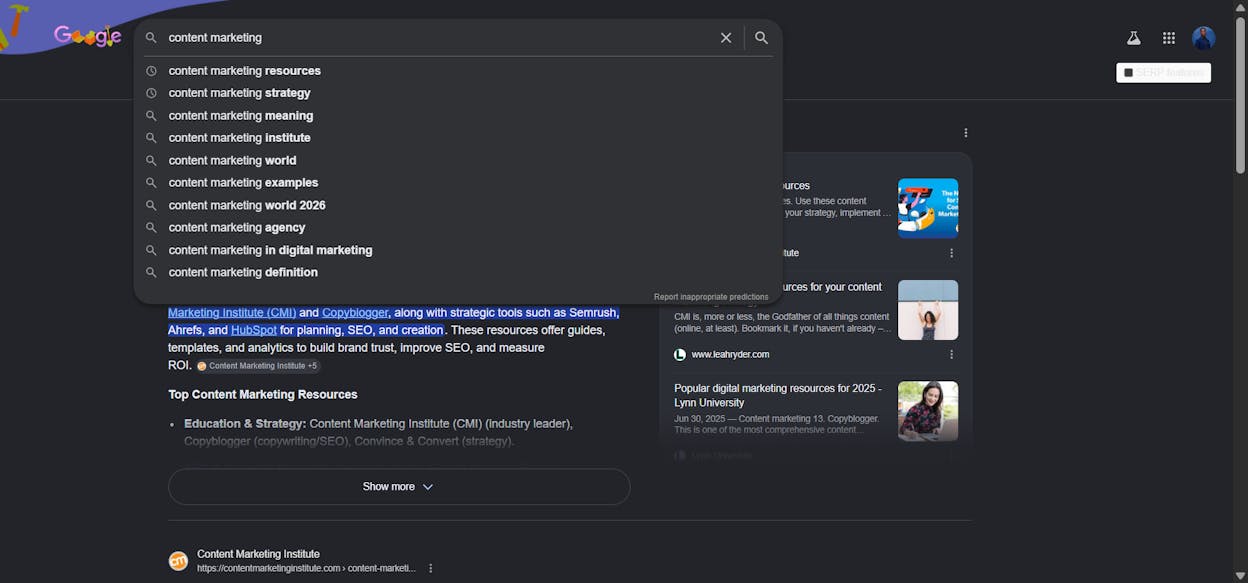The width and height of the screenshot is (1248, 583).
Task: Click search icon beside 'content marketing examples'
Action: click(x=151, y=183)
